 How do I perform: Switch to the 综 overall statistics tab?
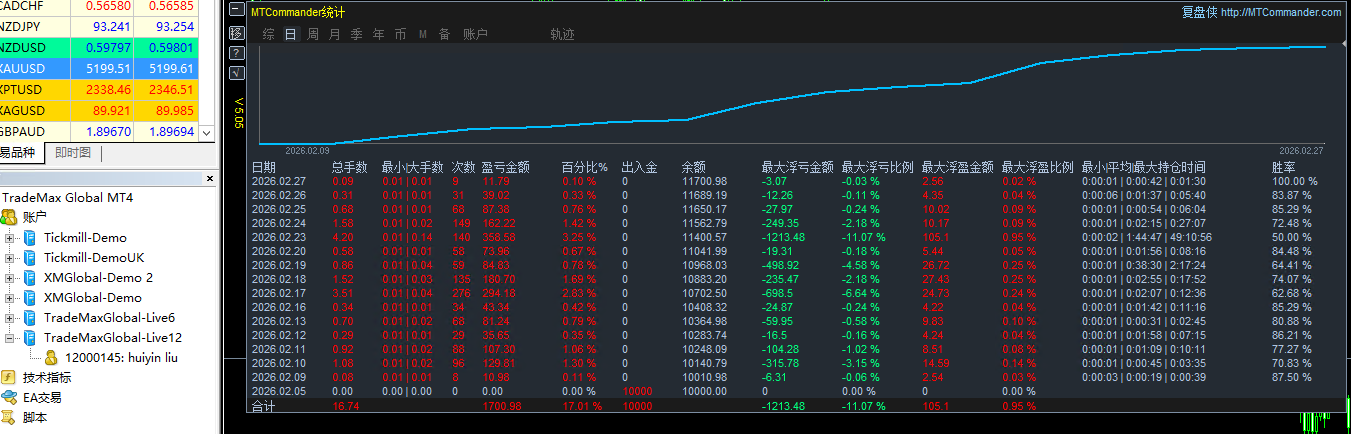click(x=269, y=34)
